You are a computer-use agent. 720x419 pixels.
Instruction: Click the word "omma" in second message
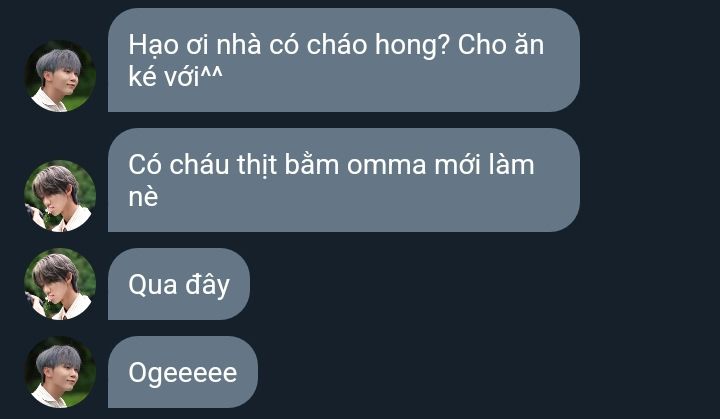pyautogui.click(x=386, y=165)
